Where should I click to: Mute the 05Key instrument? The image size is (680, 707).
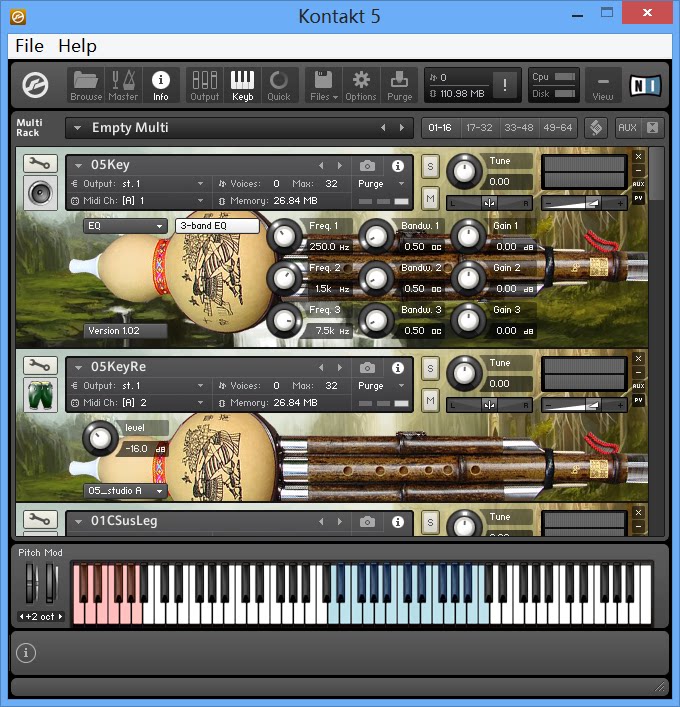pos(430,198)
